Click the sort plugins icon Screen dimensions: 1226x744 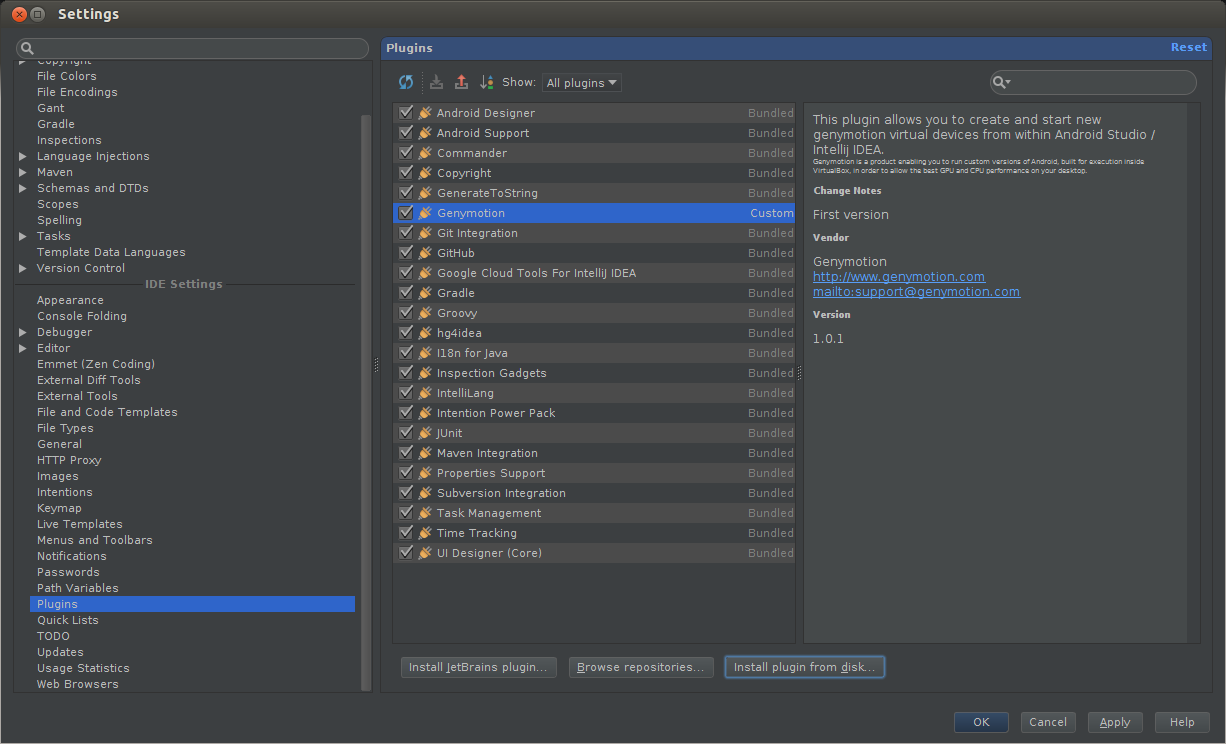pos(487,82)
